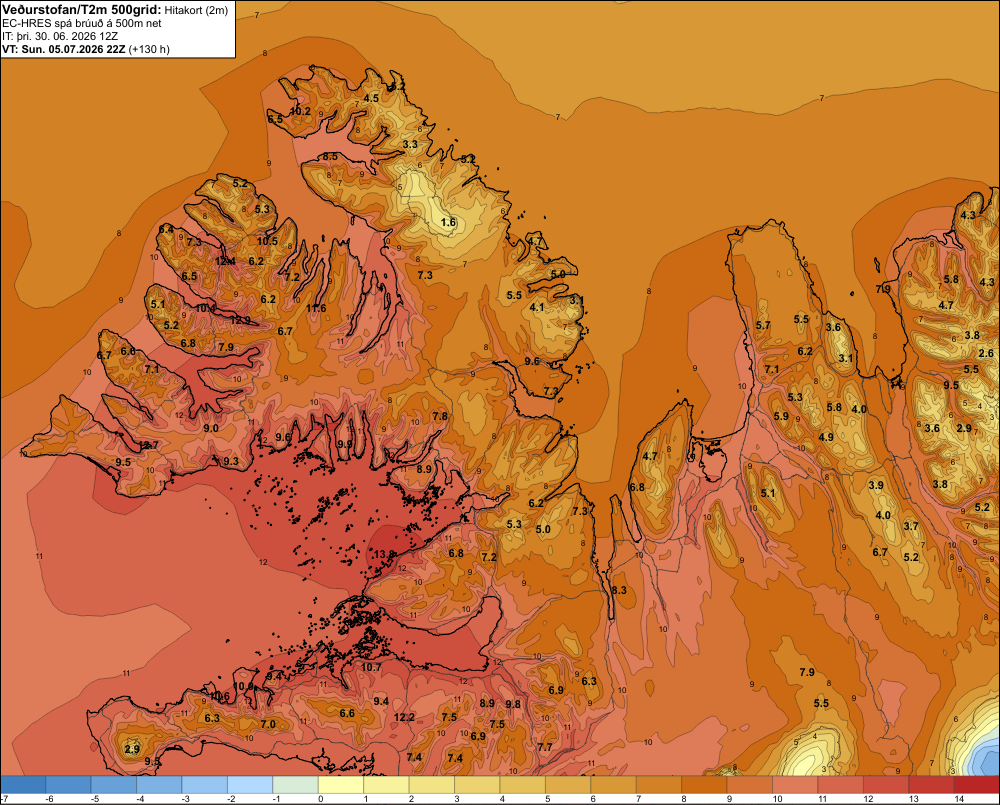Viewport: 1000px width, 805px height.
Task: Click the 10.2 temperature label near the northern tip
Action: [x=300, y=111]
